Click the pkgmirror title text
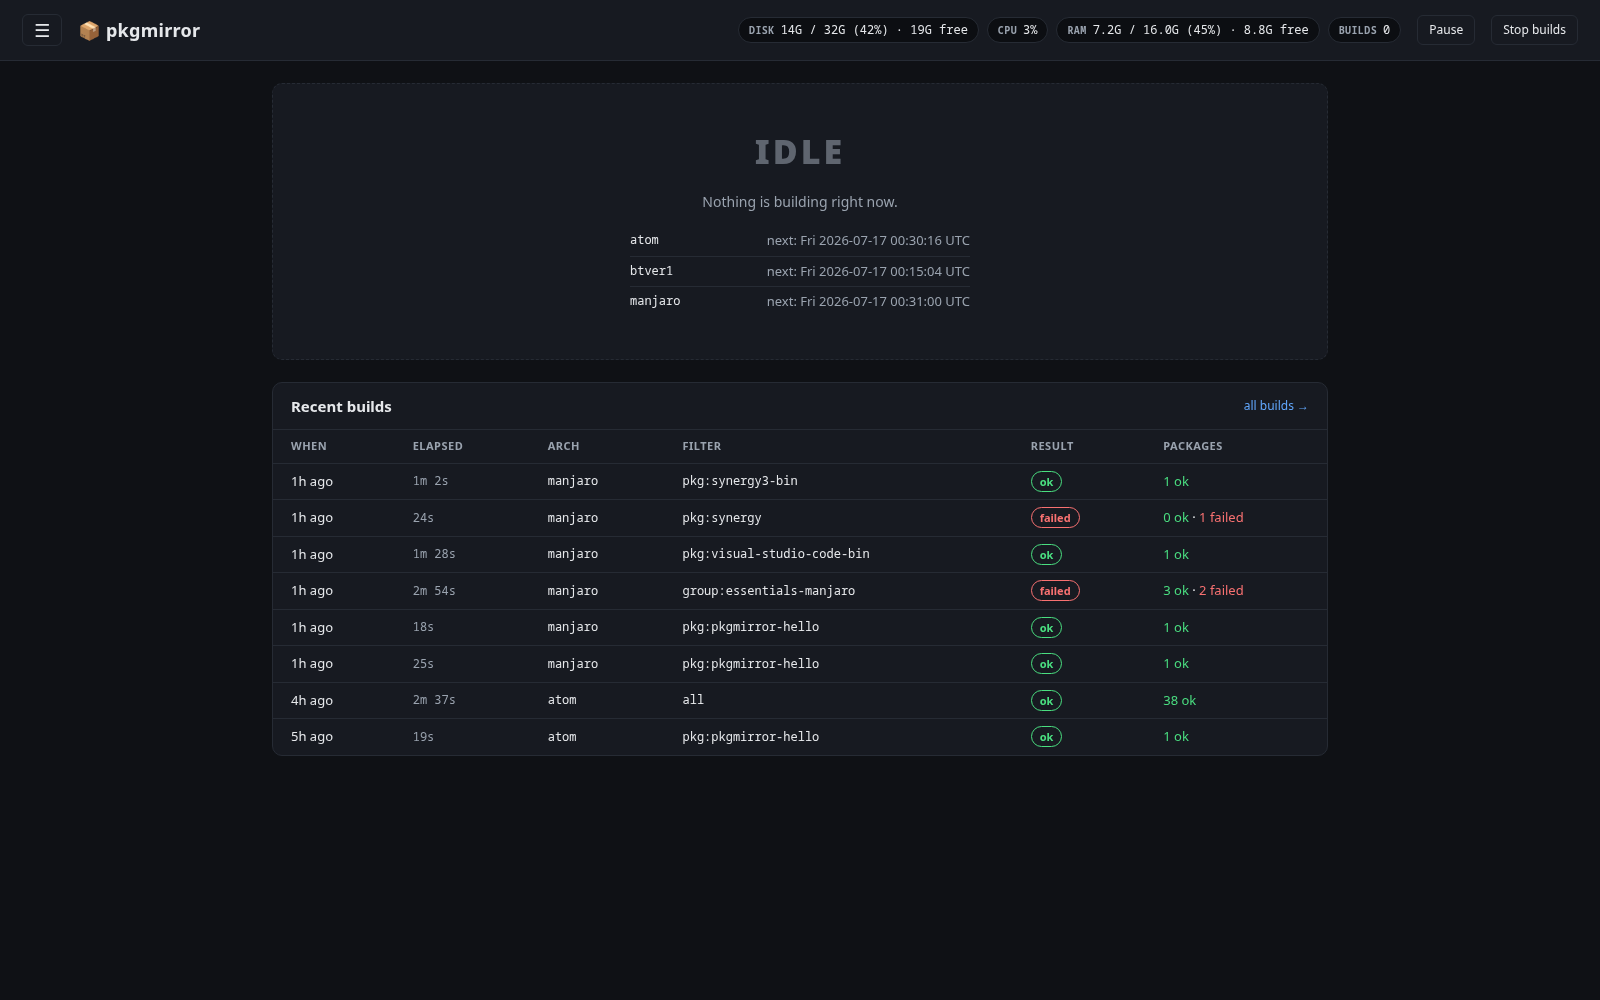Image resolution: width=1600 pixels, height=1000 pixels. [x=153, y=31]
